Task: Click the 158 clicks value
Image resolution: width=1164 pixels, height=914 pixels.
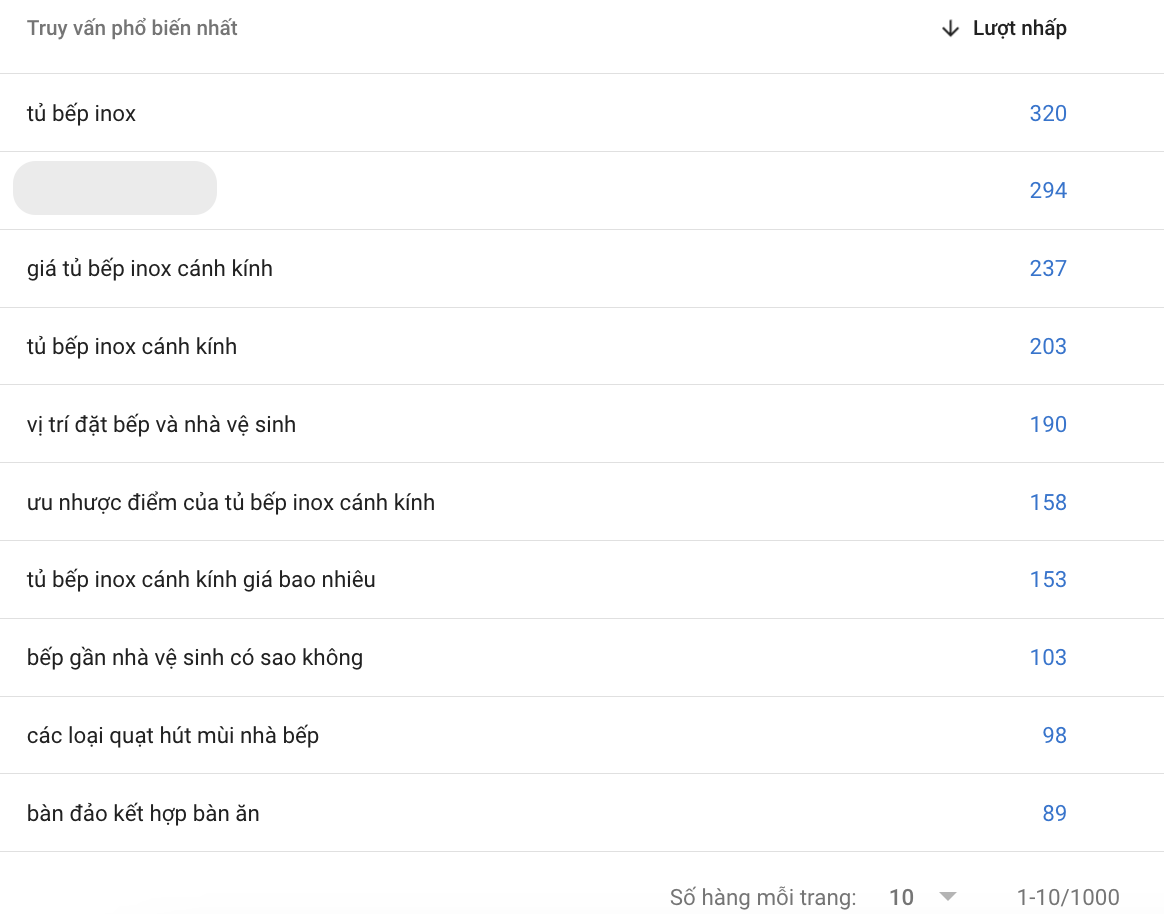Action: [x=1048, y=503]
